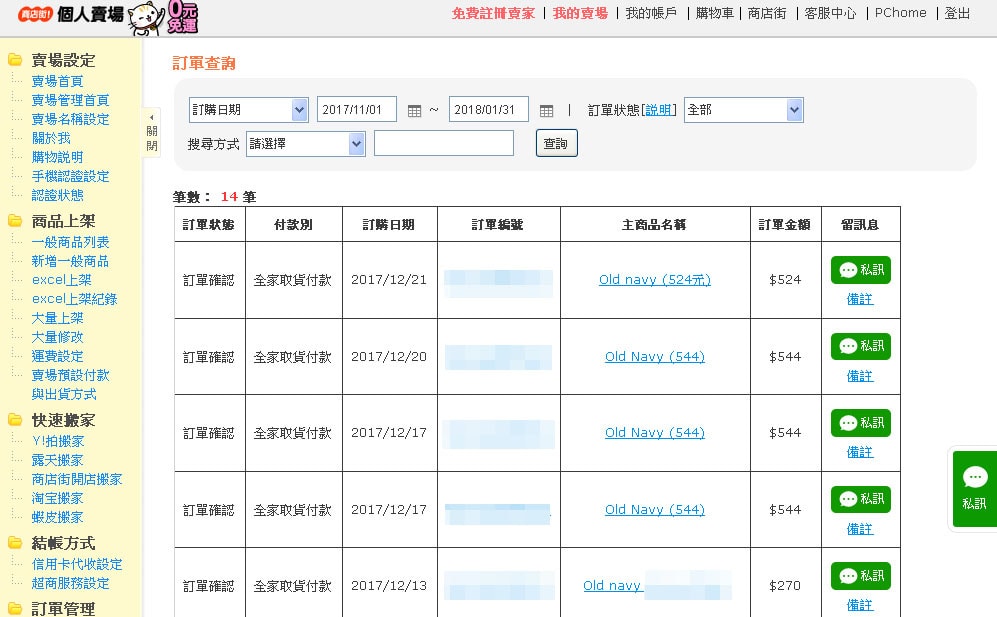Click the cat mascot logo in header
The height and width of the screenshot is (617, 997).
(x=146, y=18)
